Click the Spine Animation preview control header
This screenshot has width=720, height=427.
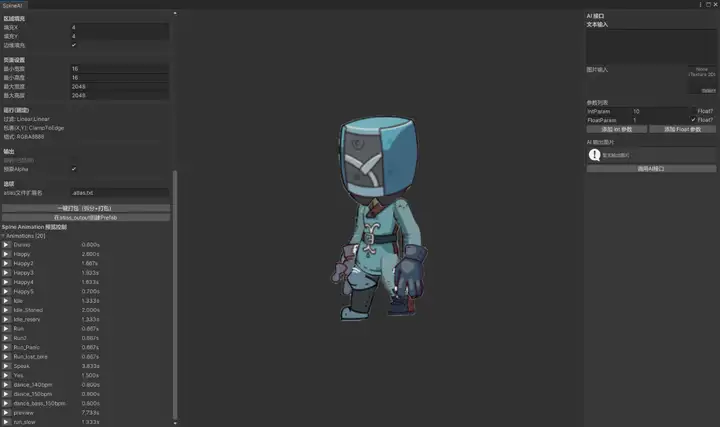click(x=34, y=227)
